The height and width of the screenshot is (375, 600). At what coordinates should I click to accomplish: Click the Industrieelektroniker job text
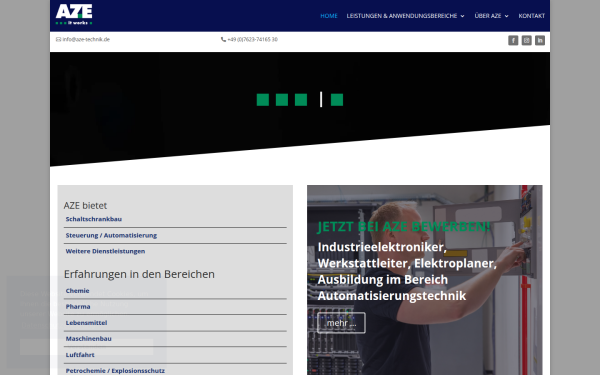pyautogui.click(x=407, y=271)
